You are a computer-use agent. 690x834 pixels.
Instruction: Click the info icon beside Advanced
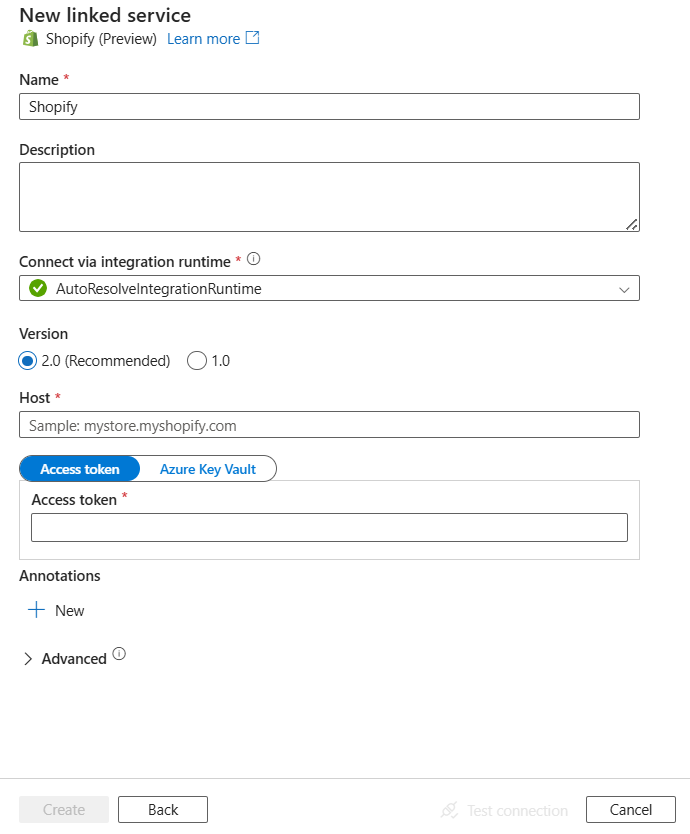[119, 653]
